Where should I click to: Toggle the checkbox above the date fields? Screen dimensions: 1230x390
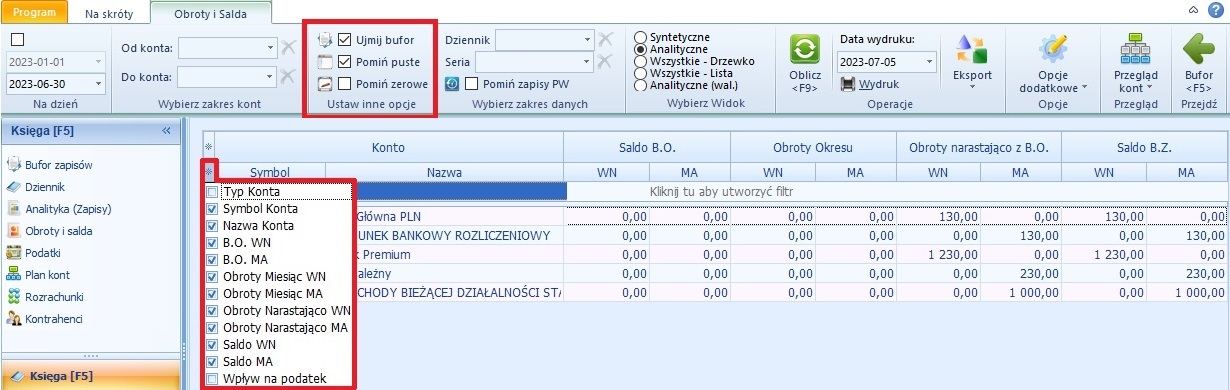(16, 39)
